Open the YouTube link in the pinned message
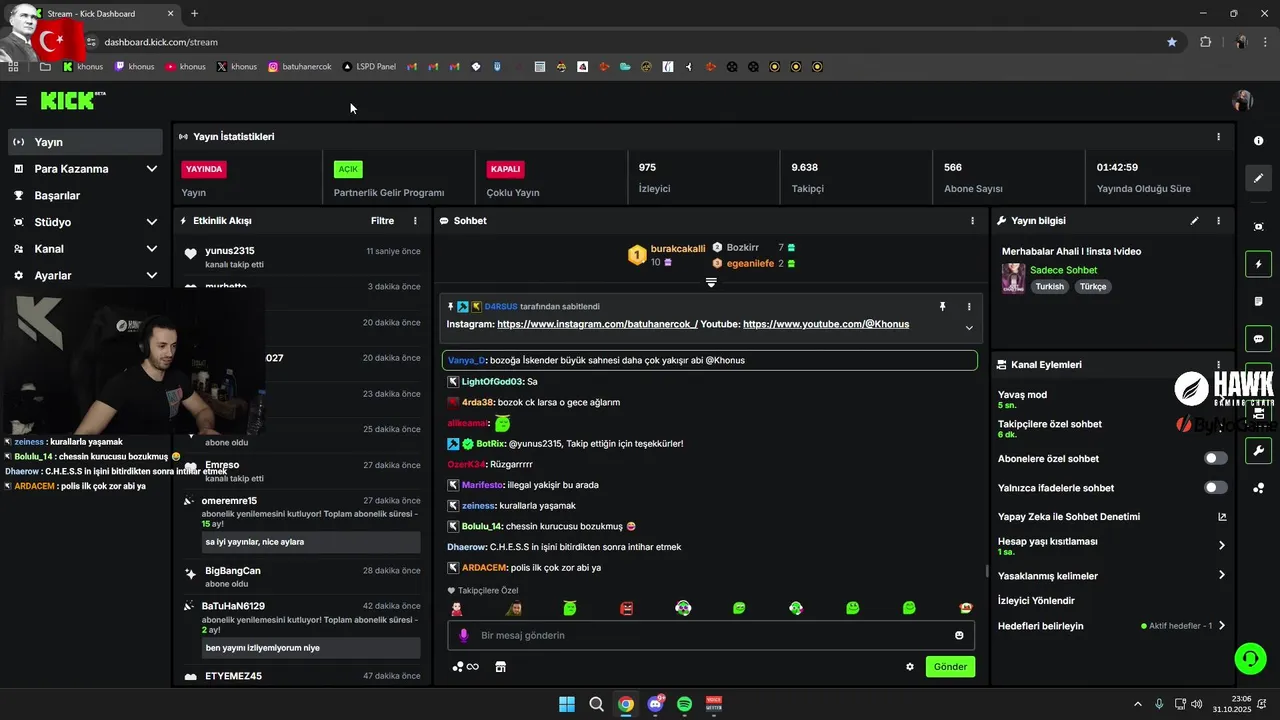Viewport: 1280px width, 720px height. click(x=826, y=324)
